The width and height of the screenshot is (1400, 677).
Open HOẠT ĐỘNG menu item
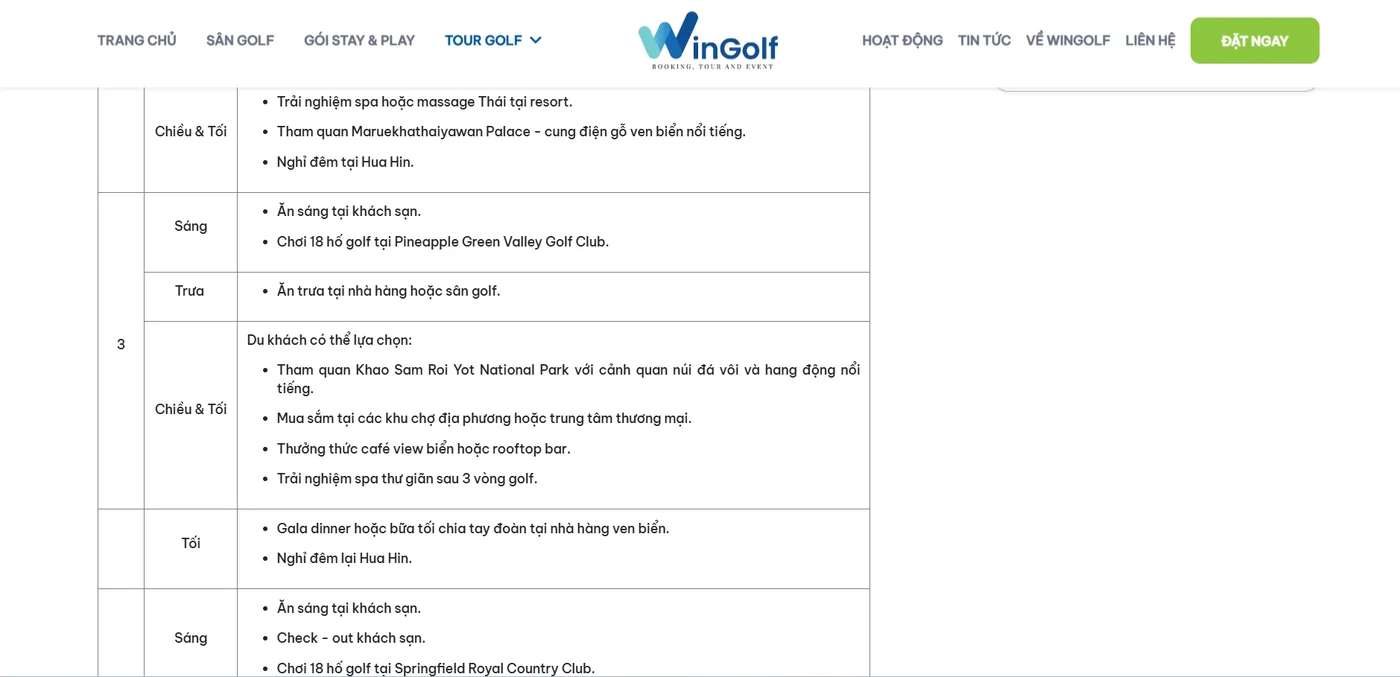[902, 40]
